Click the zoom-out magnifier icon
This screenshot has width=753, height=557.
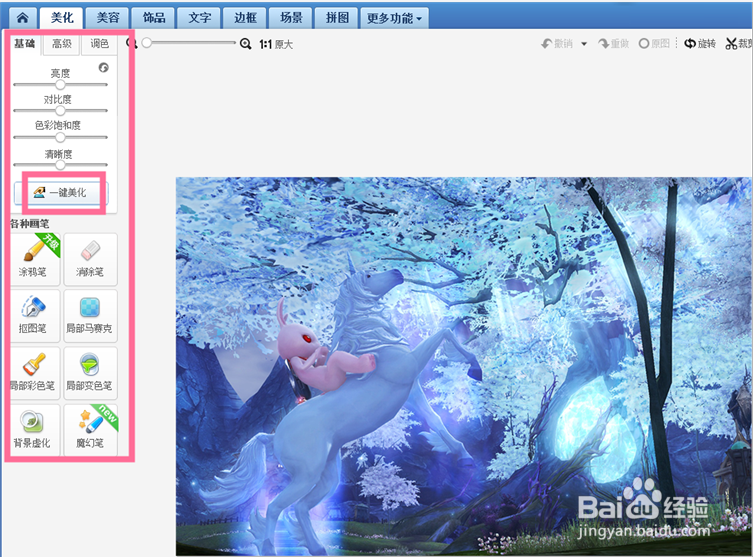point(131,44)
